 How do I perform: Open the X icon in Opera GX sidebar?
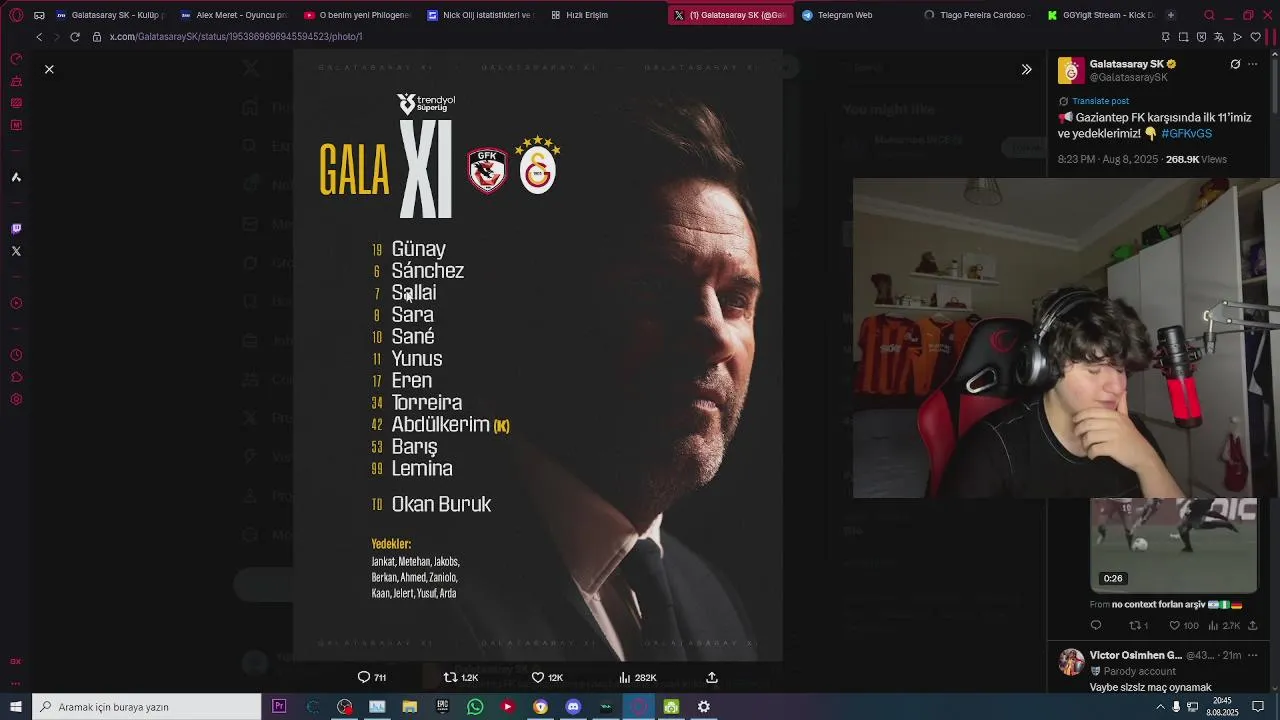tap(16, 251)
